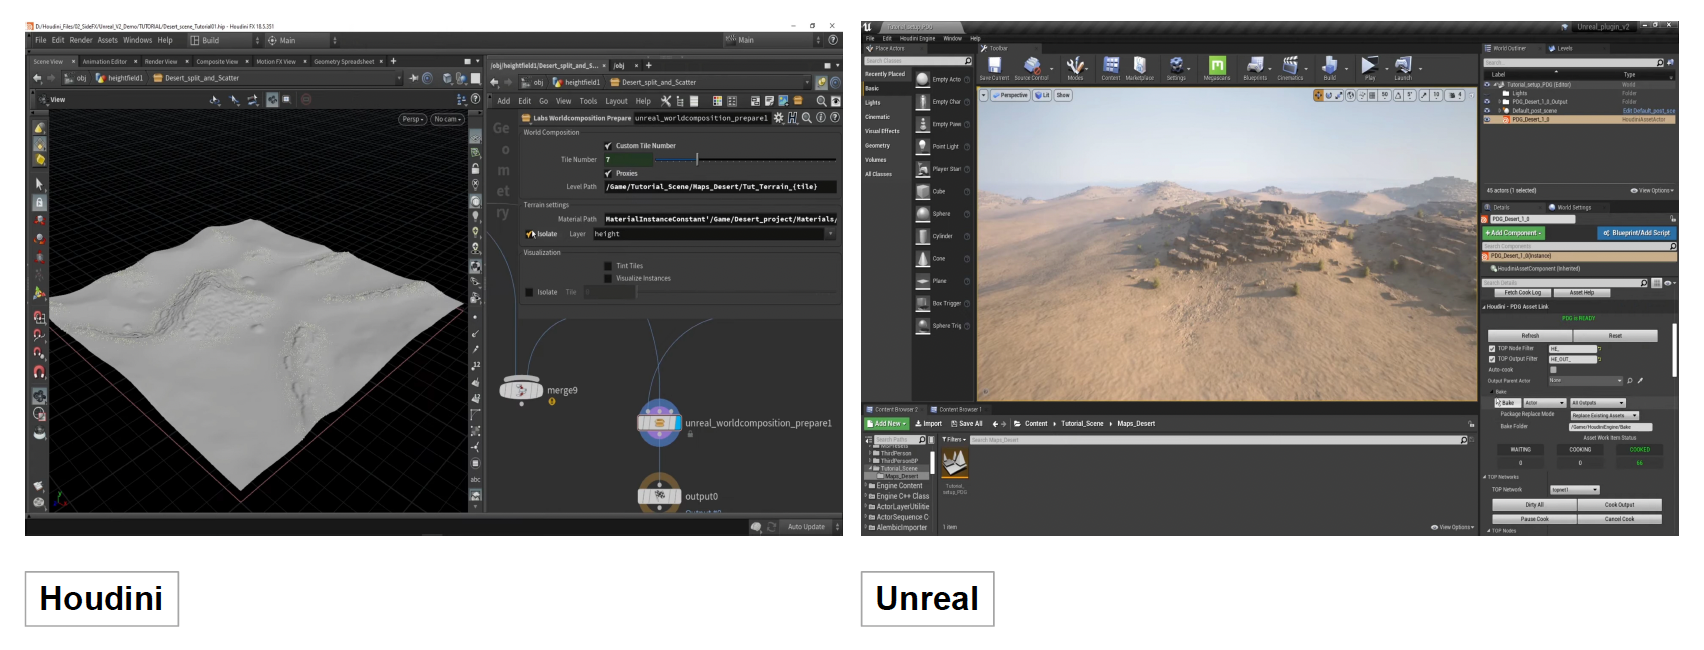The width and height of the screenshot is (1704, 650).
Task: Adjust the Tile Number slider
Action: pos(697,160)
